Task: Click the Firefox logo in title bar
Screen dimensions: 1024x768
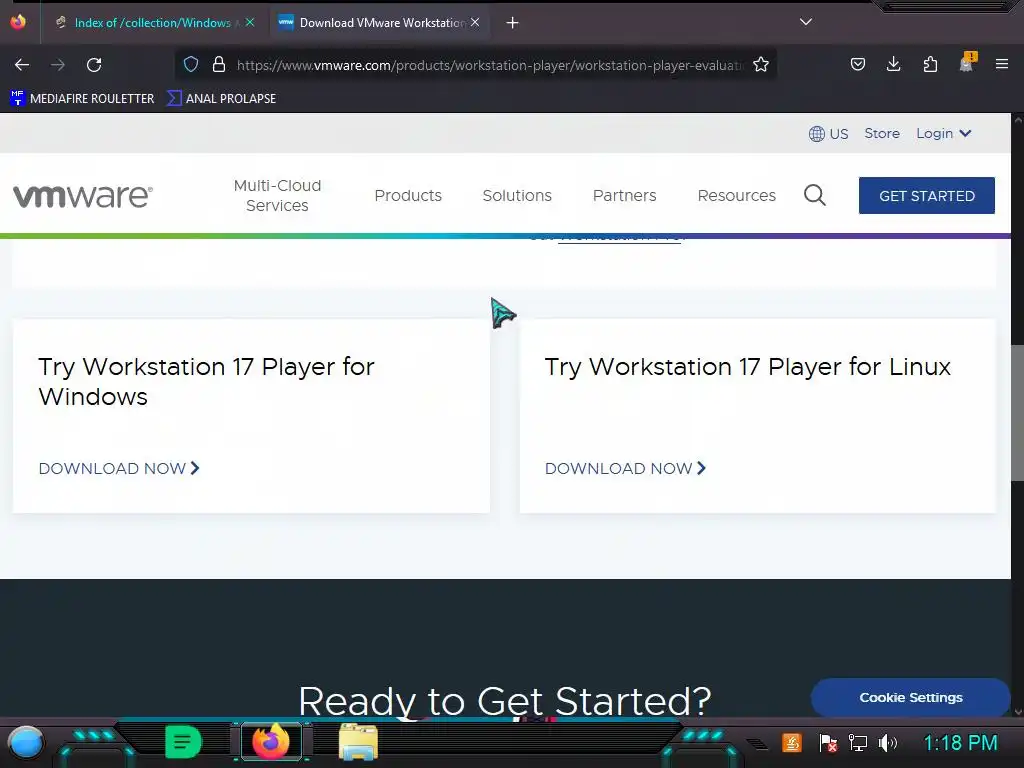Action: point(18,22)
